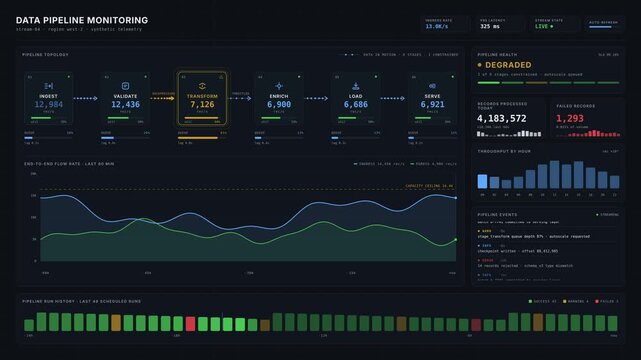Click the yellow backpressure arrow before Transform
The image size is (641, 360).
tap(162, 98)
